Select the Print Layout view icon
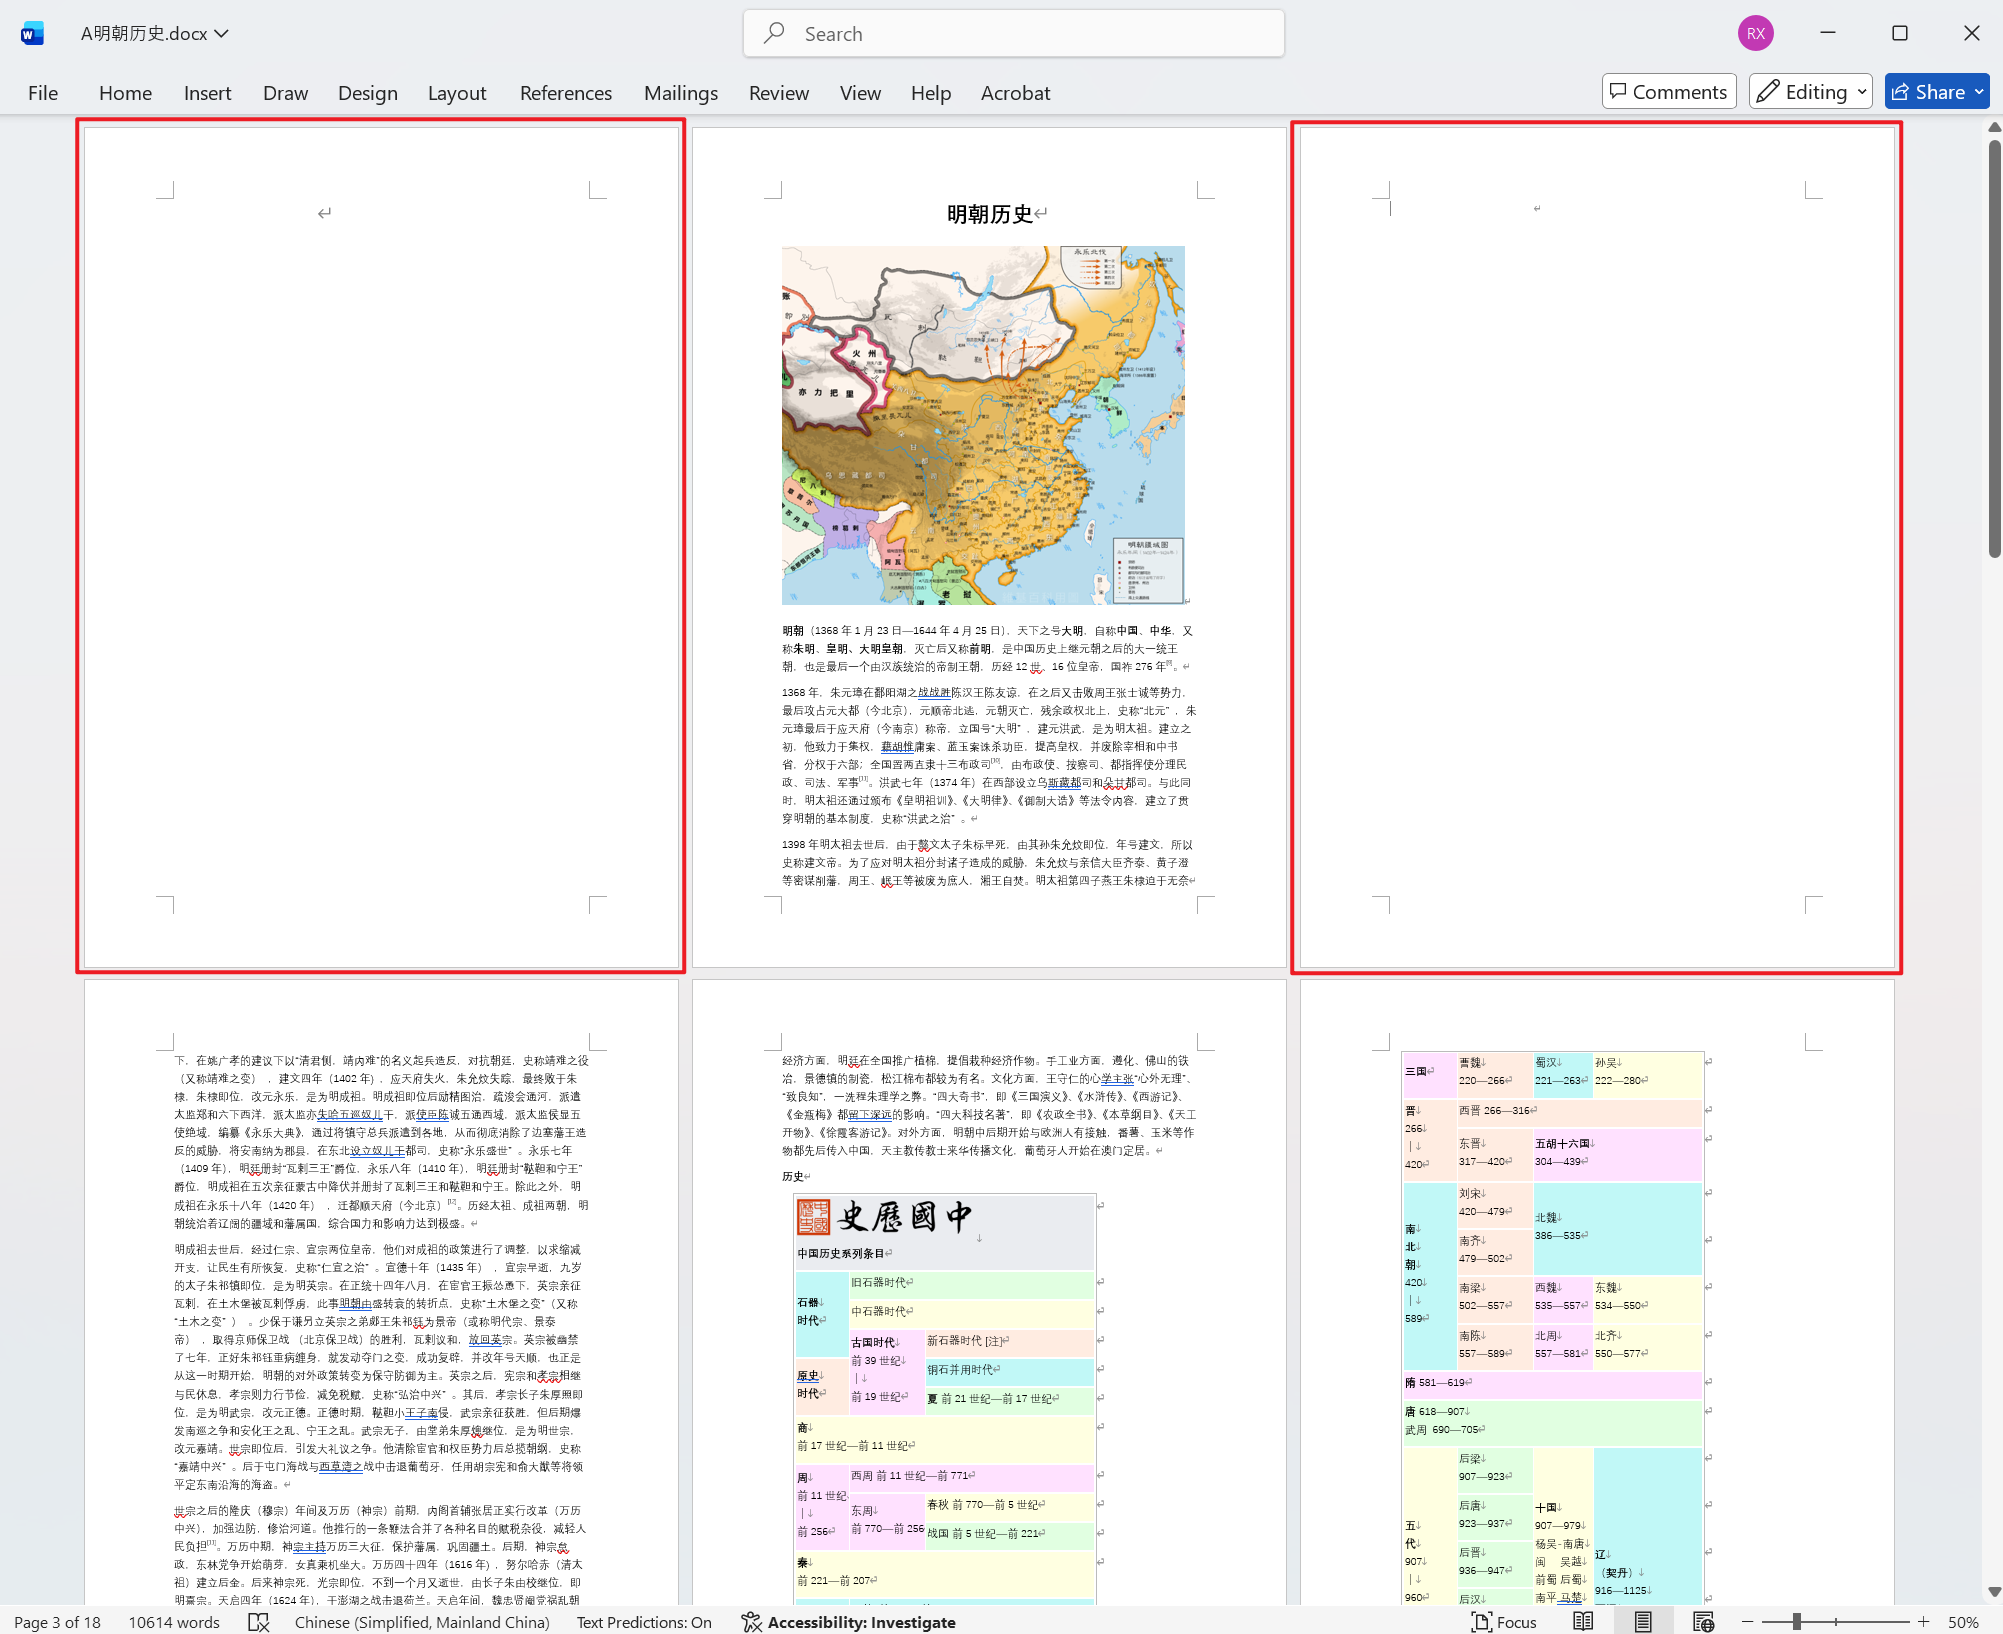The image size is (2003, 1634). pyautogui.click(x=1644, y=1622)
